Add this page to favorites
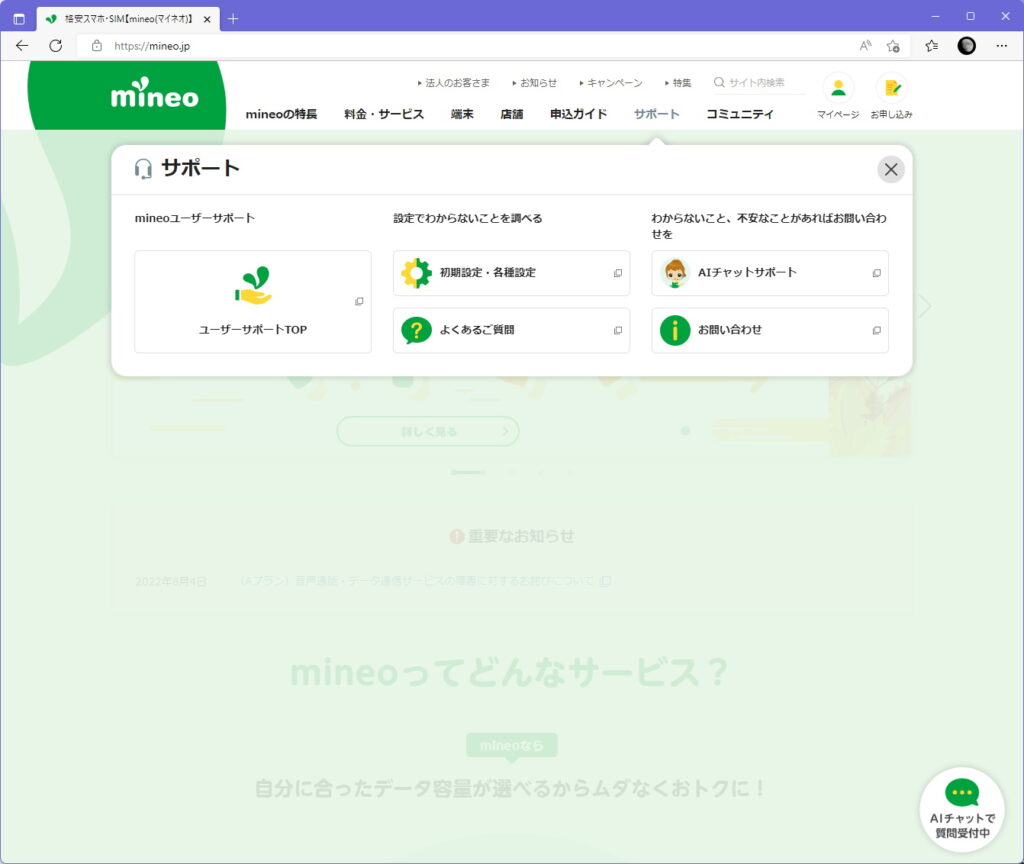The width and height of the screenshot is (1024, 864). coord(893,46)
